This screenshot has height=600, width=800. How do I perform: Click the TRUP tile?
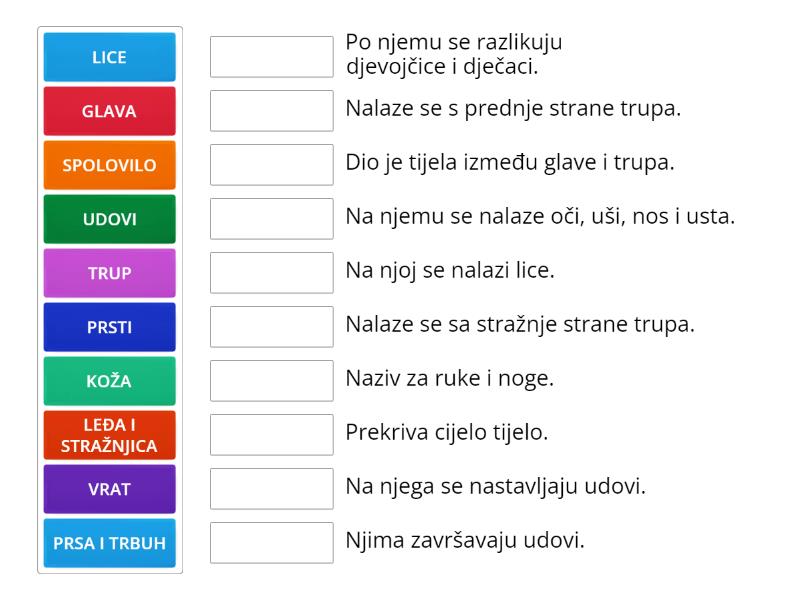[x=109, y=273]
